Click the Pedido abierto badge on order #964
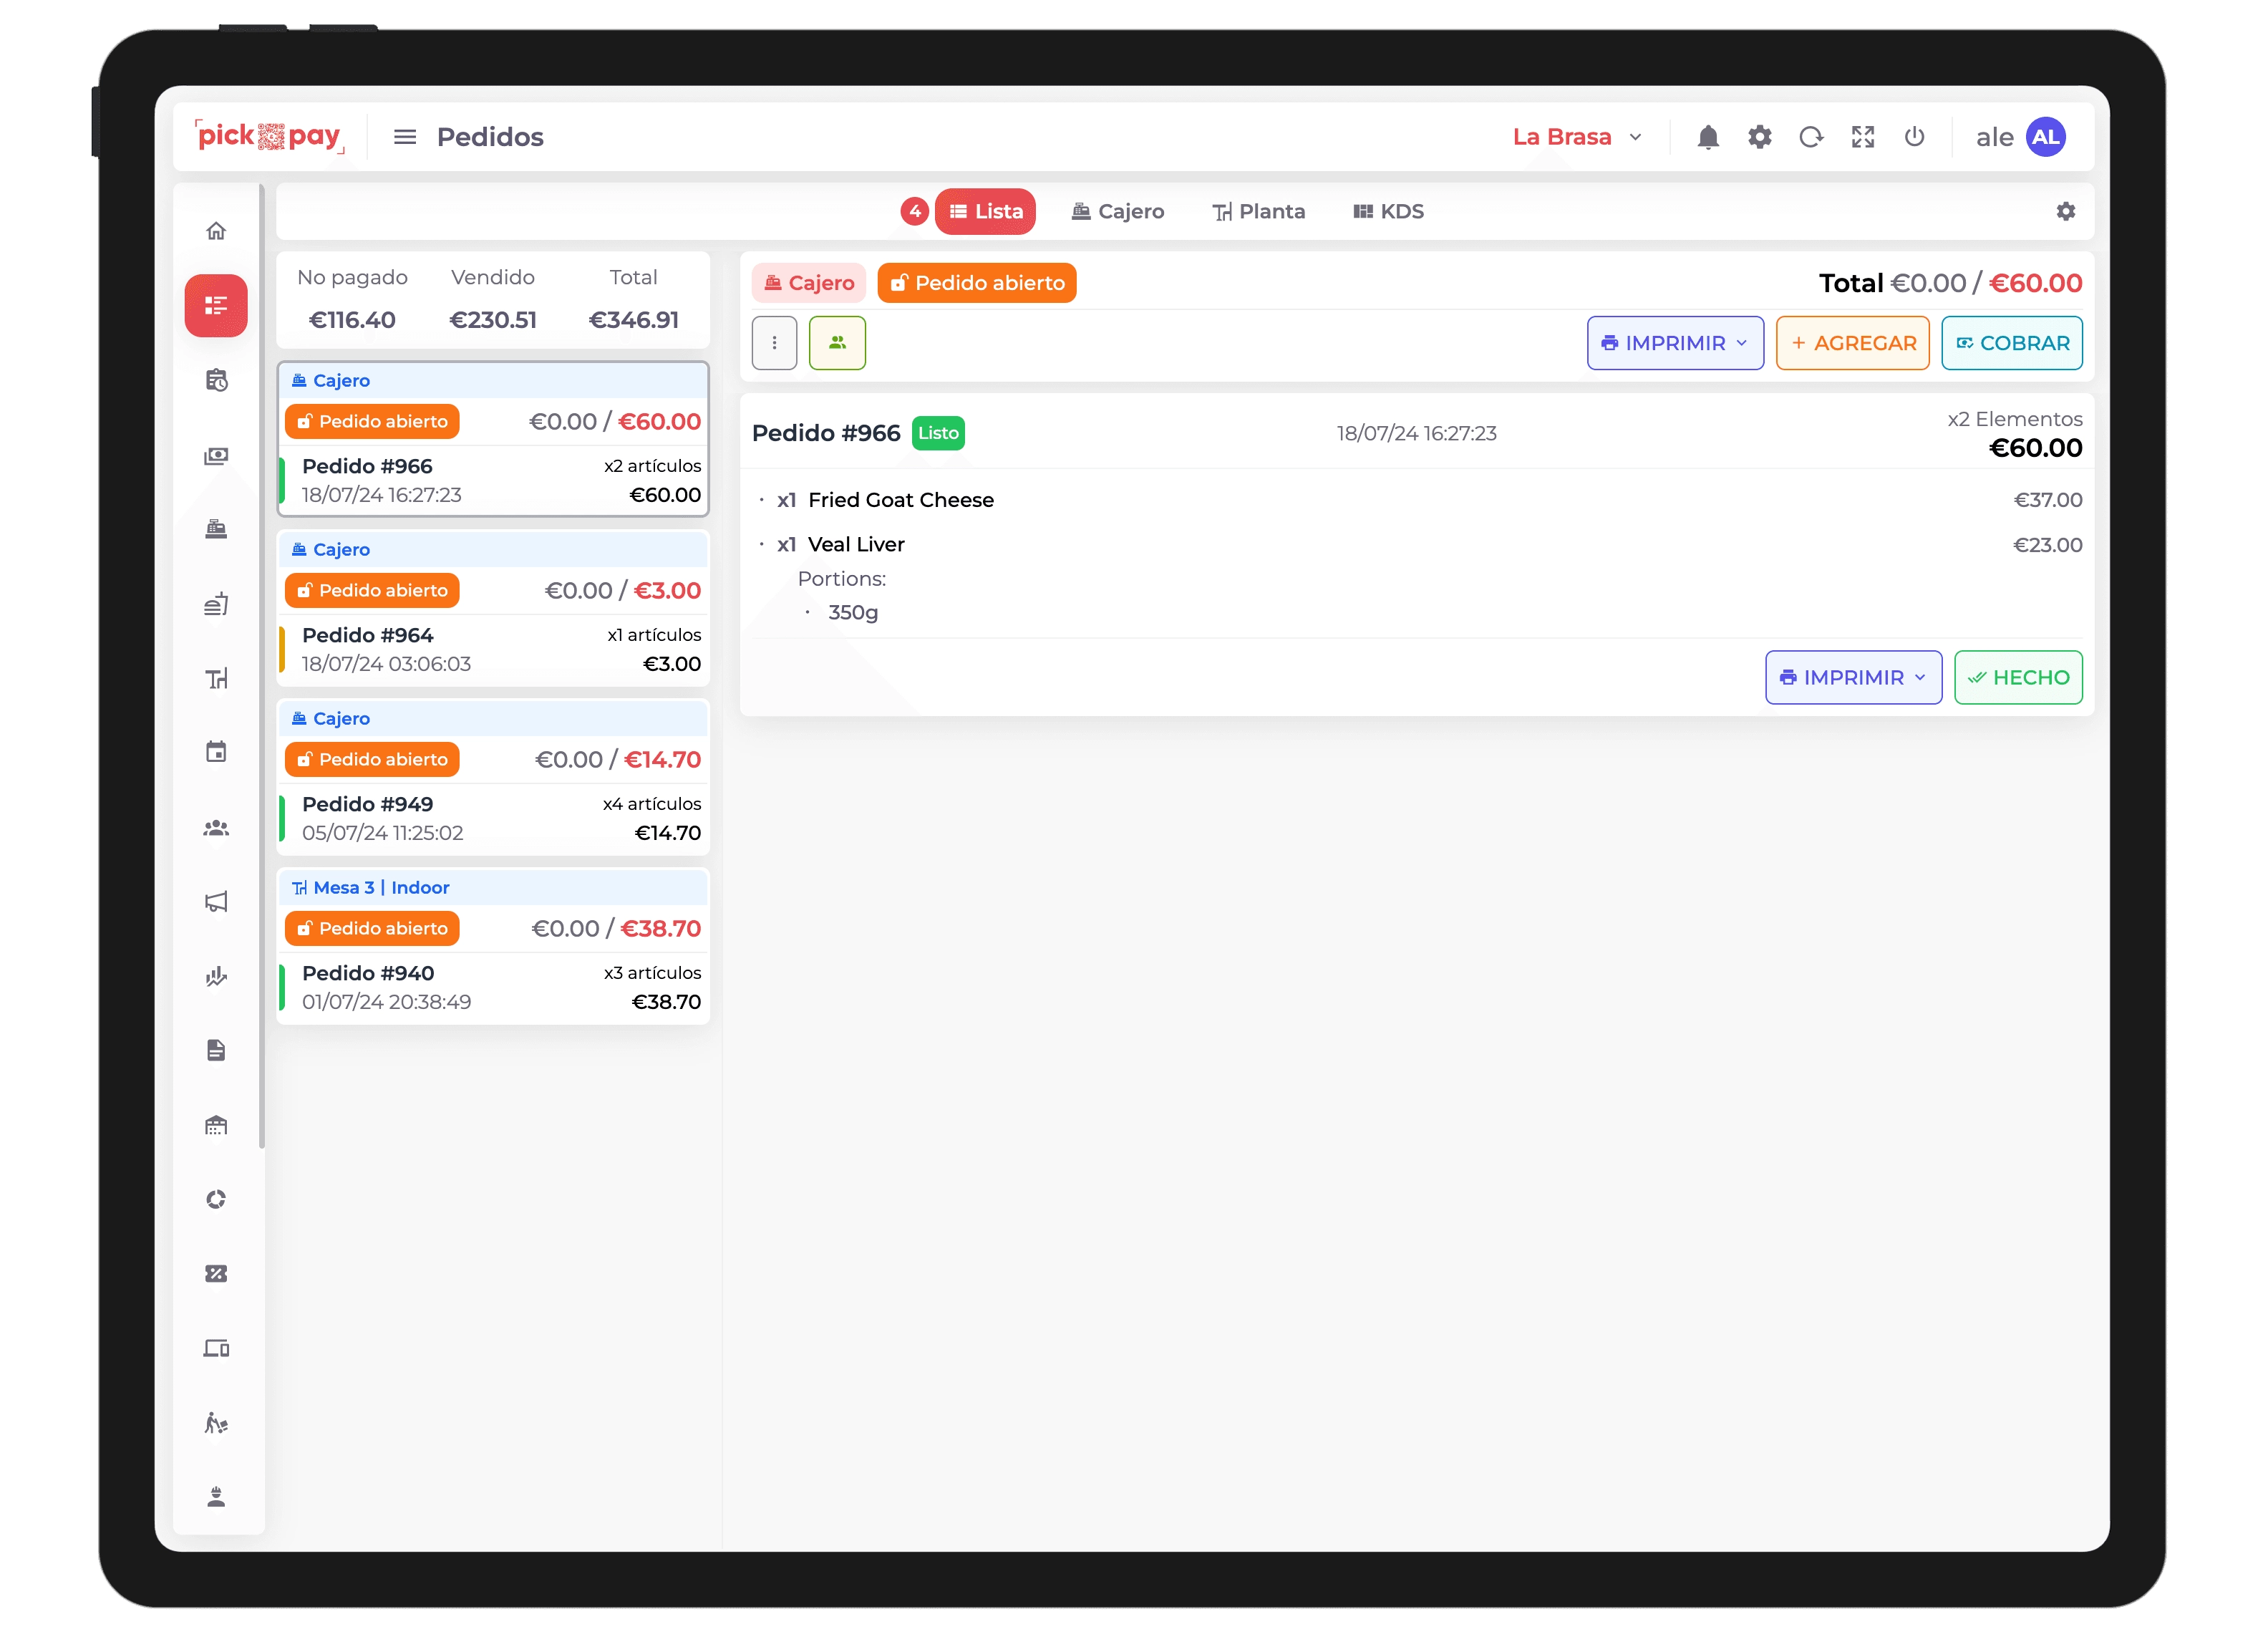 click(x=372, y=590)
